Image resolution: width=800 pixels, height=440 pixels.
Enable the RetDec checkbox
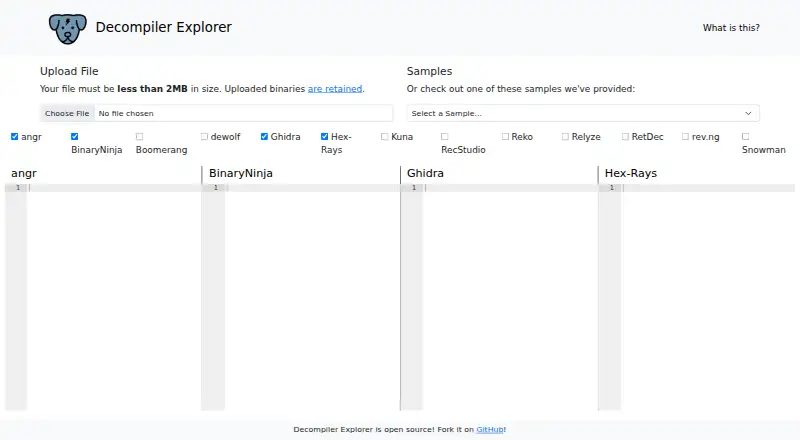(x=625, y=136)
